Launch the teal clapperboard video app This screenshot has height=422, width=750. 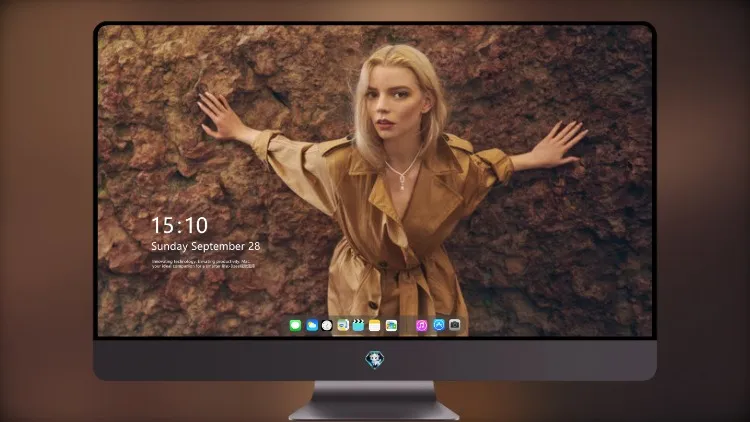358,326
